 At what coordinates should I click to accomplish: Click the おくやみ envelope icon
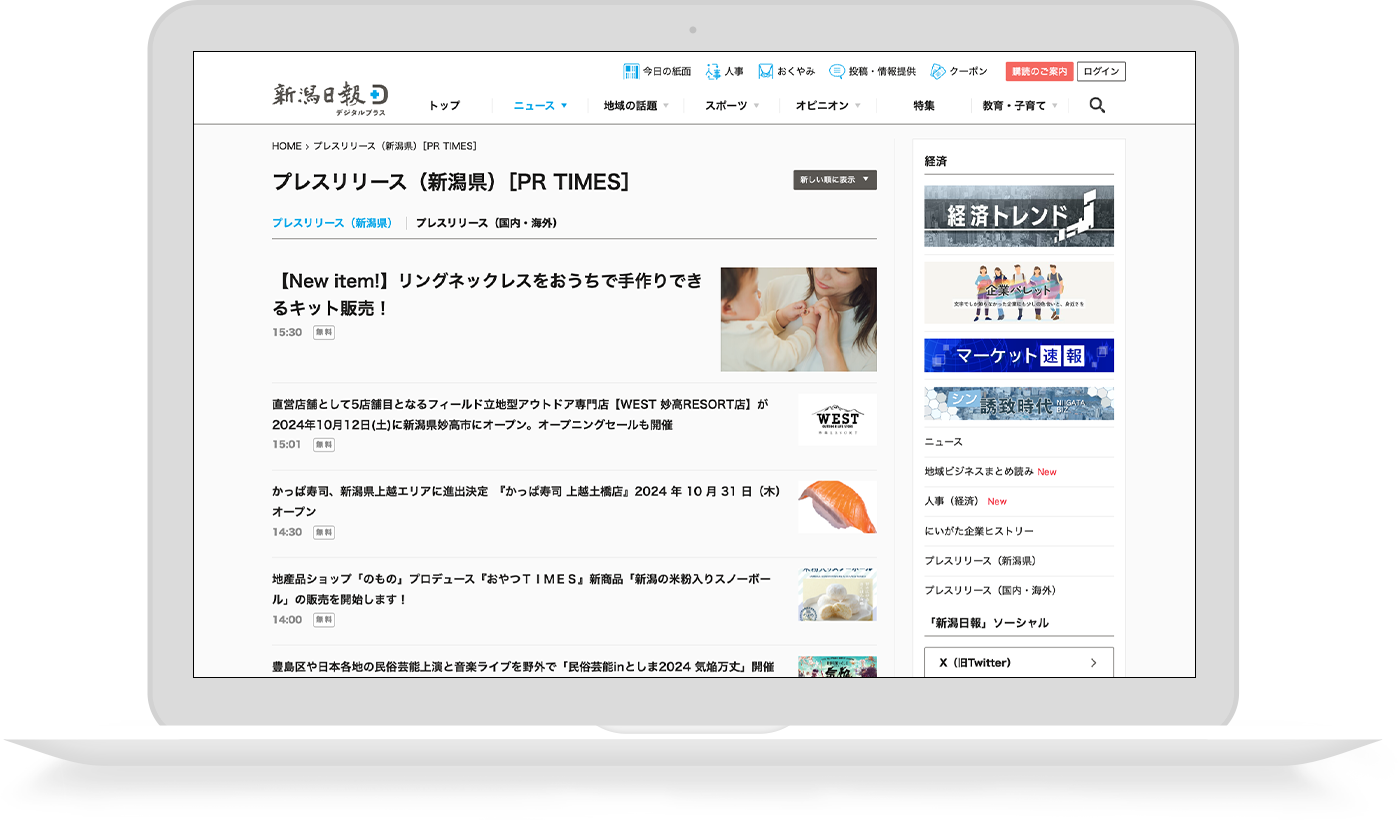pos(766,72)
